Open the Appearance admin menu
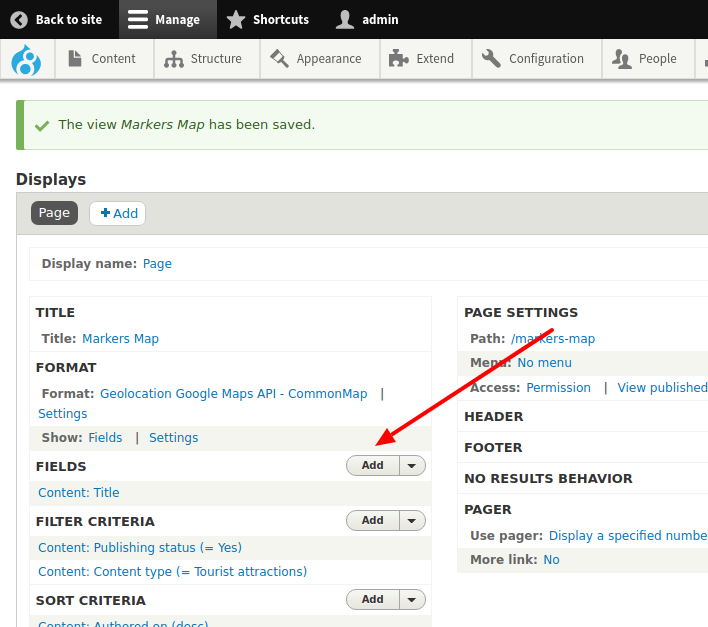Image resolution: width=708 pixels, height=627 pixels. tap(316, 59)
